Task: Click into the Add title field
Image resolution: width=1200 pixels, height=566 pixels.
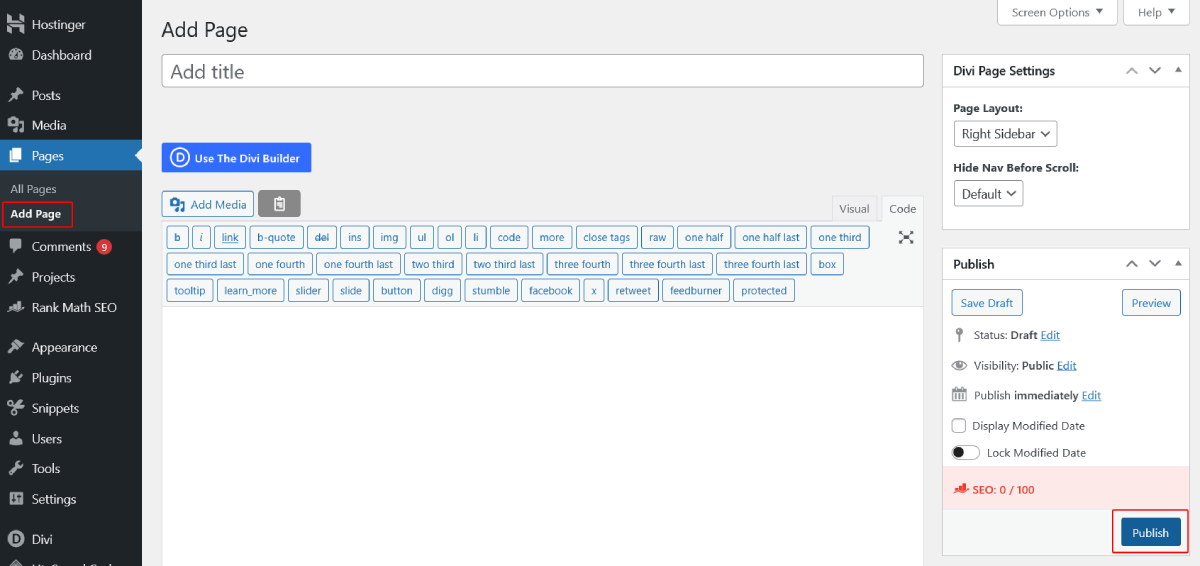Action: tap(542, 71)
